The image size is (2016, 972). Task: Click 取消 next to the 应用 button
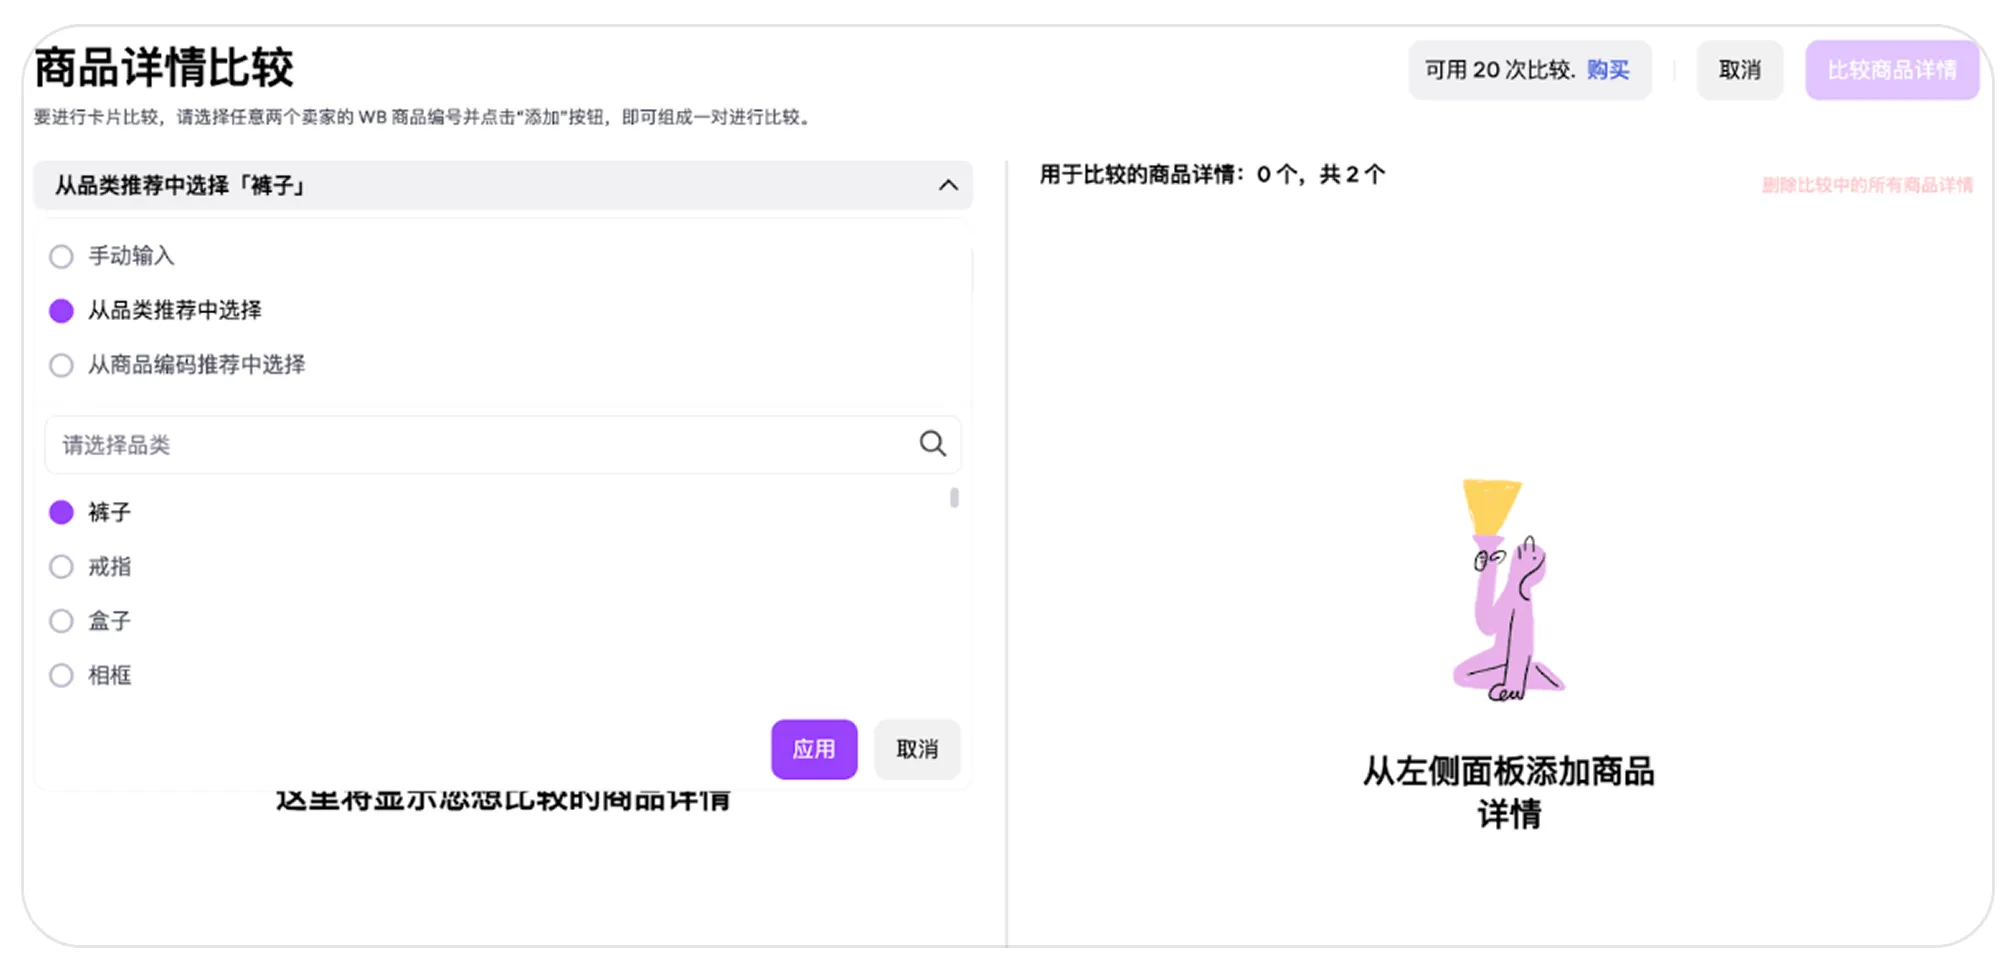pos(916,749)
